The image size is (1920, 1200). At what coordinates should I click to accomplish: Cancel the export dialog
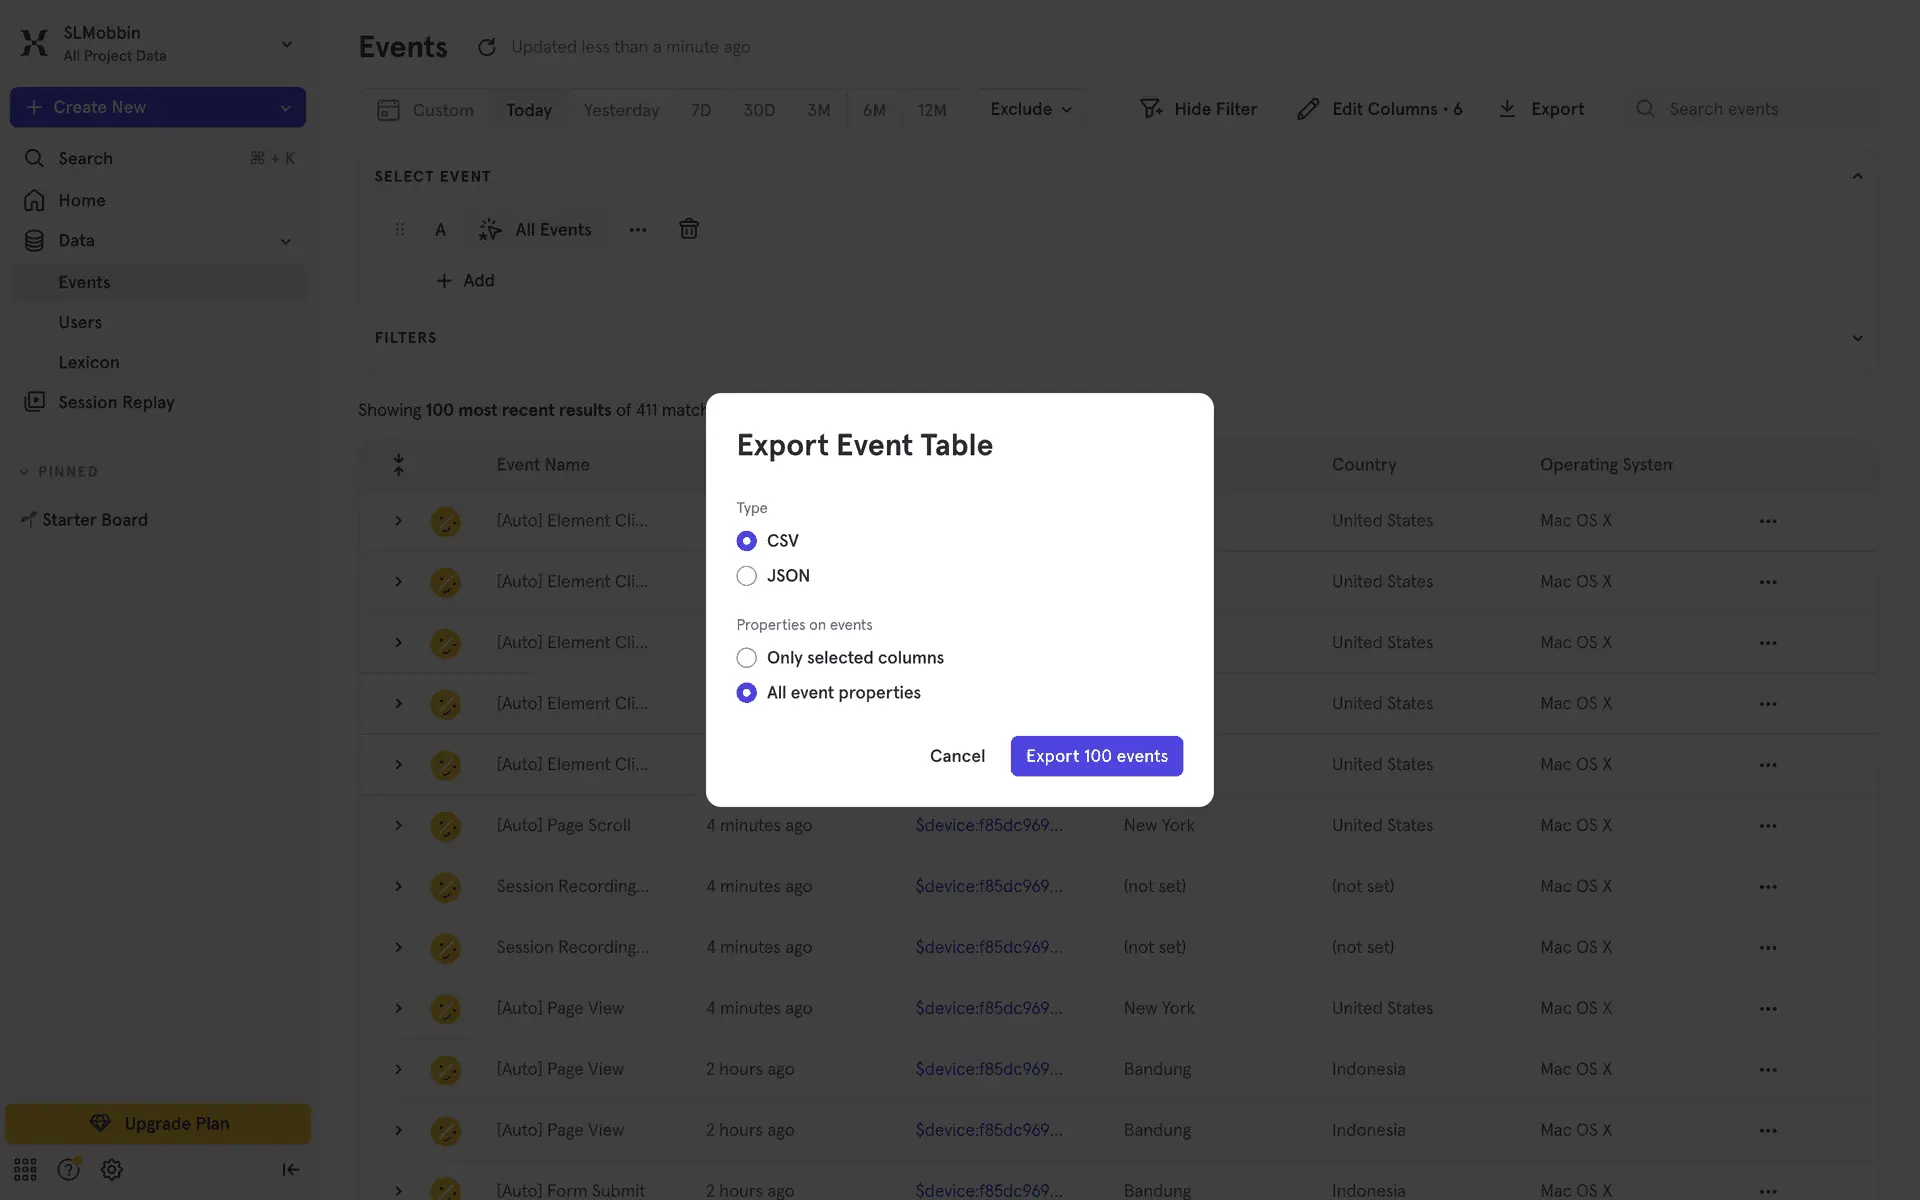tap(957, 756)
